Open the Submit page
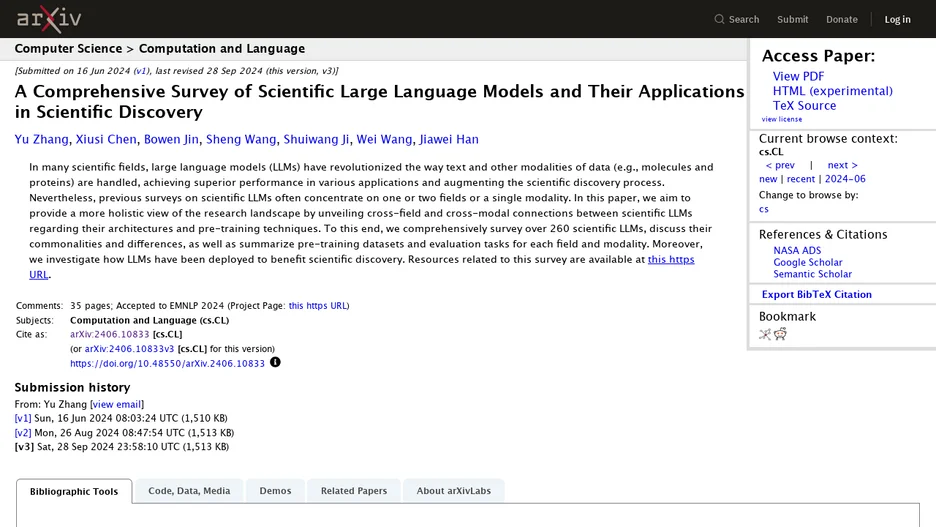The height and width of the screenshot is (527, 936). click(x=792, y=19)
